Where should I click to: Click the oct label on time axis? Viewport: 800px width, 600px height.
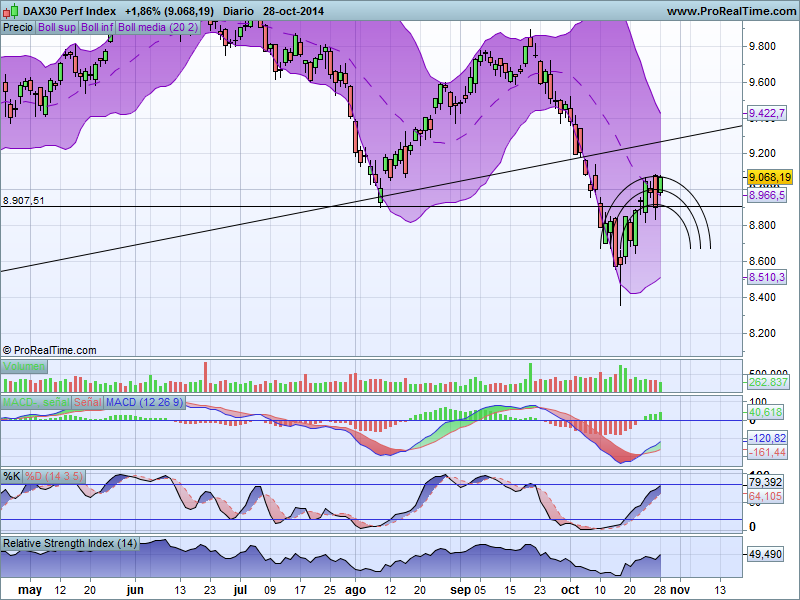click(x=570, y=590)
